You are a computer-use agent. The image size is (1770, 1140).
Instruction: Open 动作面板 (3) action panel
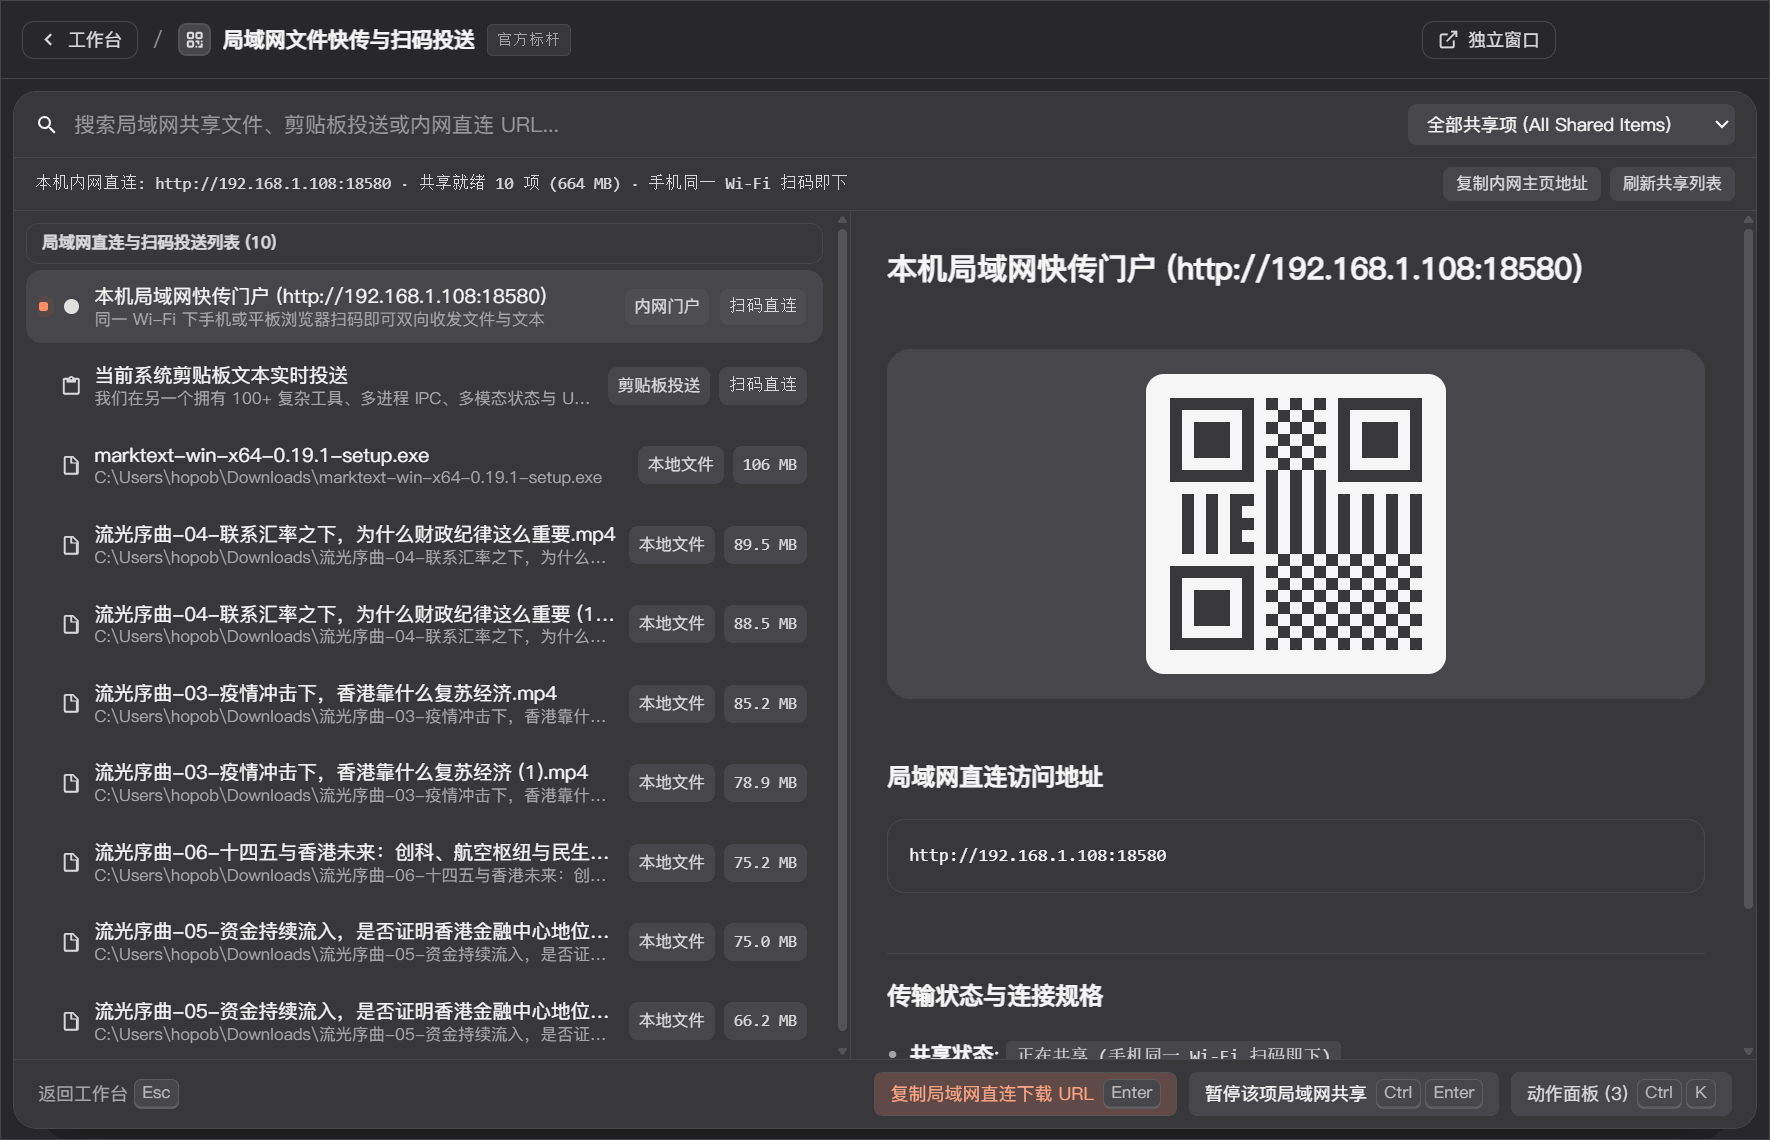[x=1621, y=1094]
